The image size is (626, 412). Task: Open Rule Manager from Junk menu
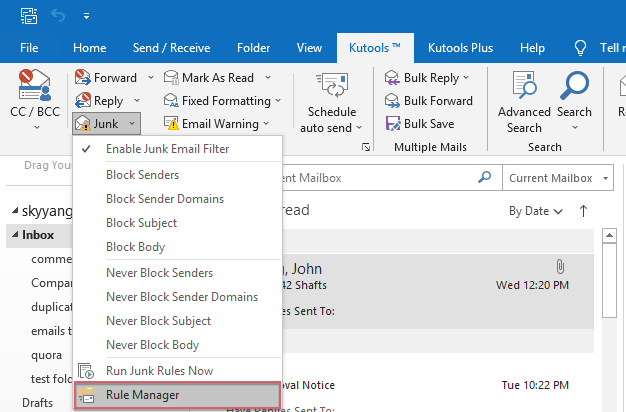pyautogui.click(x=177, y=395)
